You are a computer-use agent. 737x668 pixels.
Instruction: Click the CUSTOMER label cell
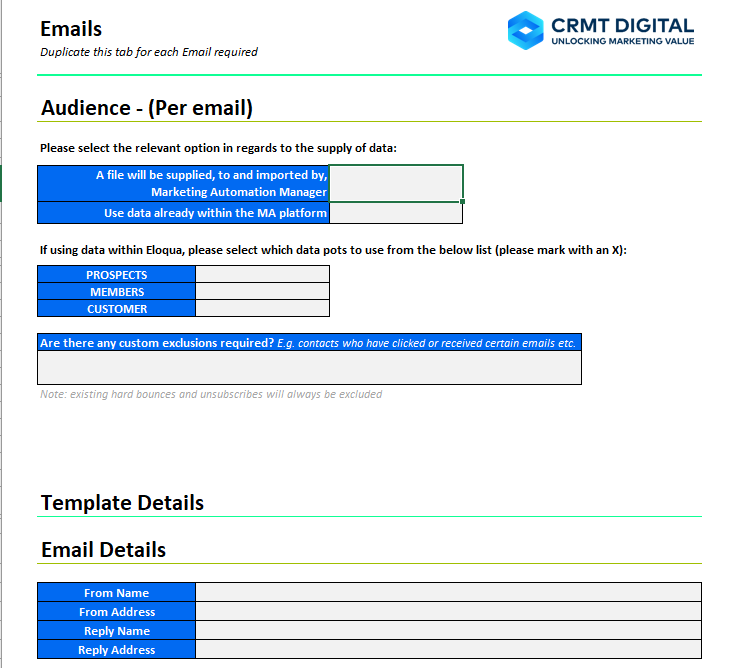117,308
